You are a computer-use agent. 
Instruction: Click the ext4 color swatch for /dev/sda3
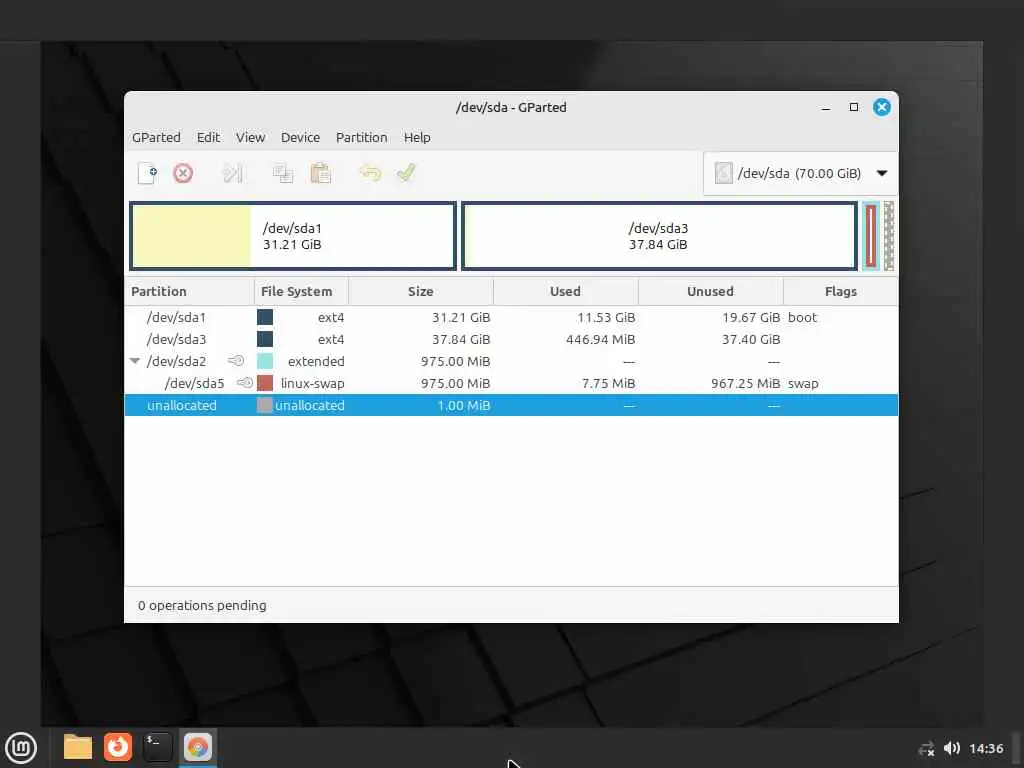pos(265,340)
